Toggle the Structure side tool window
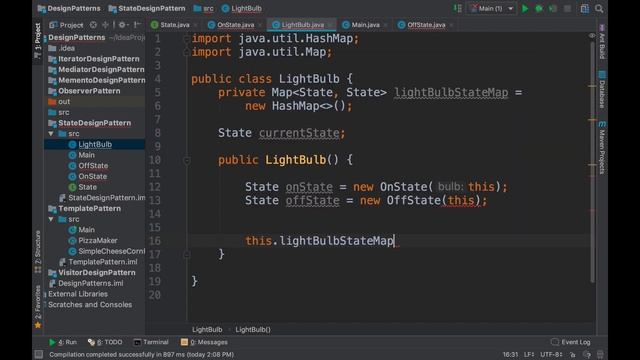 (x=38, y=251)
